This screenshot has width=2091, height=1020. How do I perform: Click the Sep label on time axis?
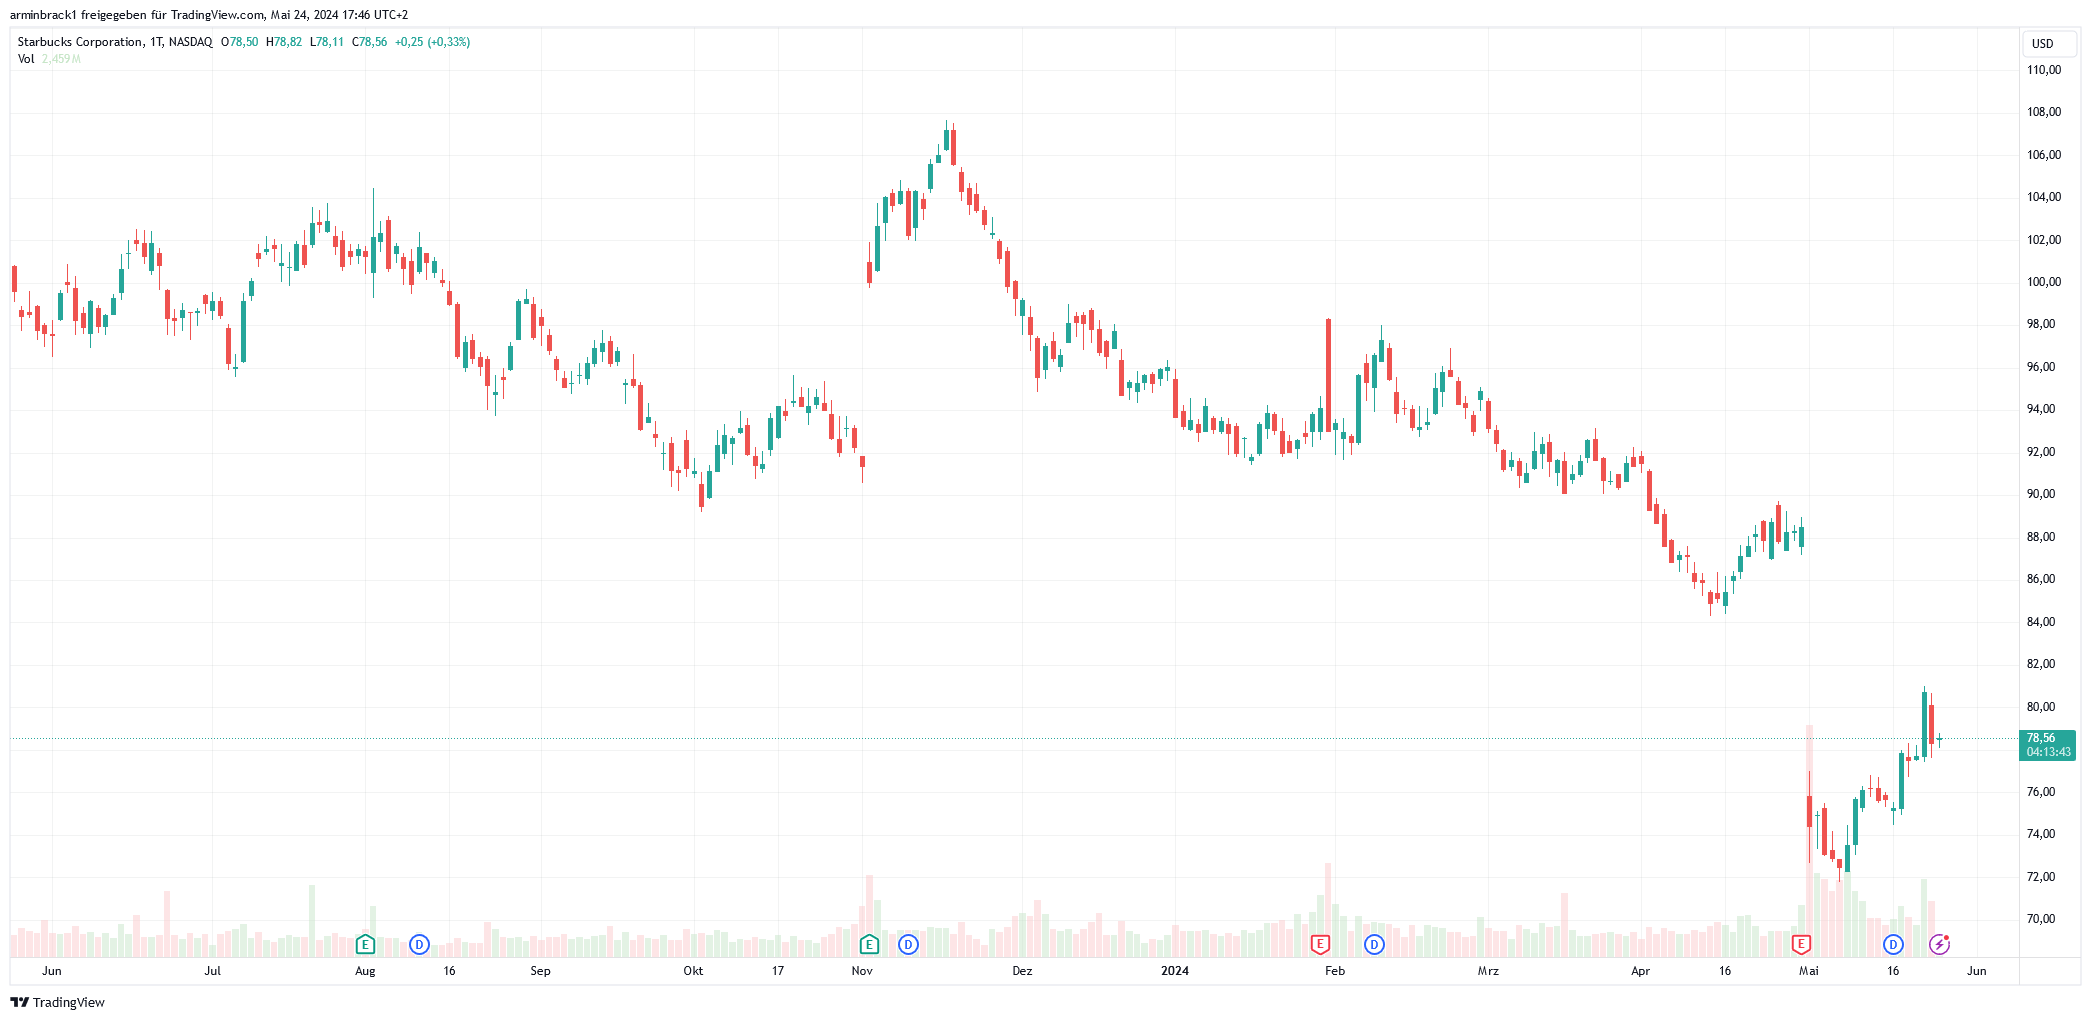[x=540, y=971]
